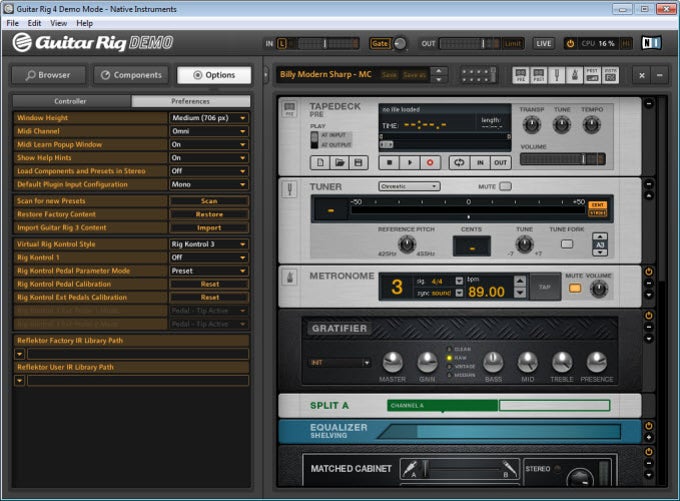Click the Tapedeck module cassette icon
The height and width of the screenshot is (501, 680).
(x=289, y=108)
